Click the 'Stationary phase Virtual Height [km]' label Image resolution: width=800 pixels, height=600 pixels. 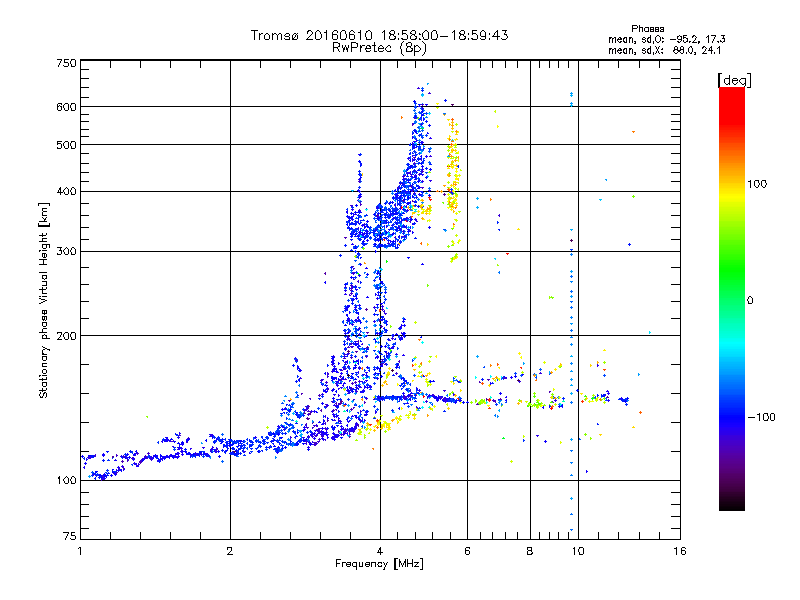point(44,301)
